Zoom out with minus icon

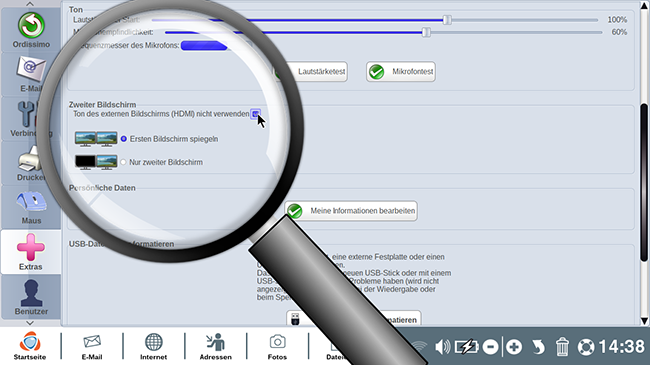tap(490, 347)
